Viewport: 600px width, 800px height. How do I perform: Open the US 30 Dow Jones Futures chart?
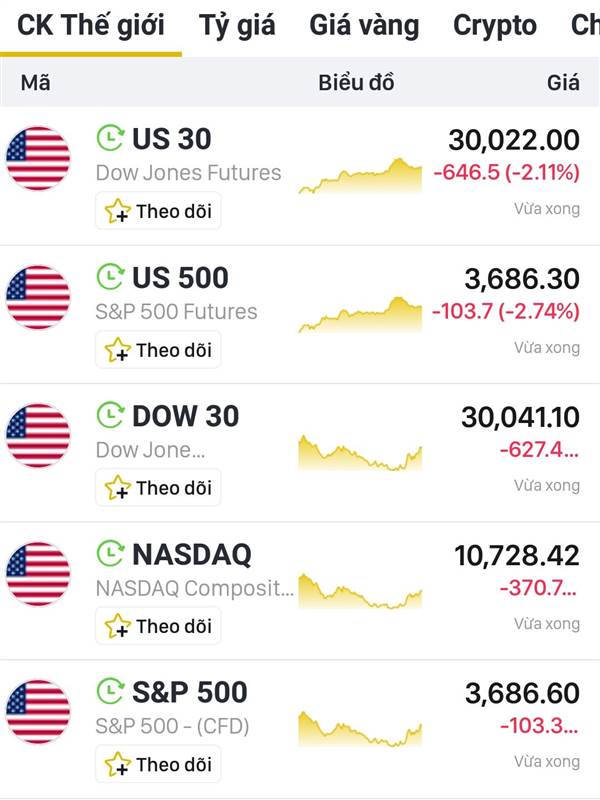360,176
